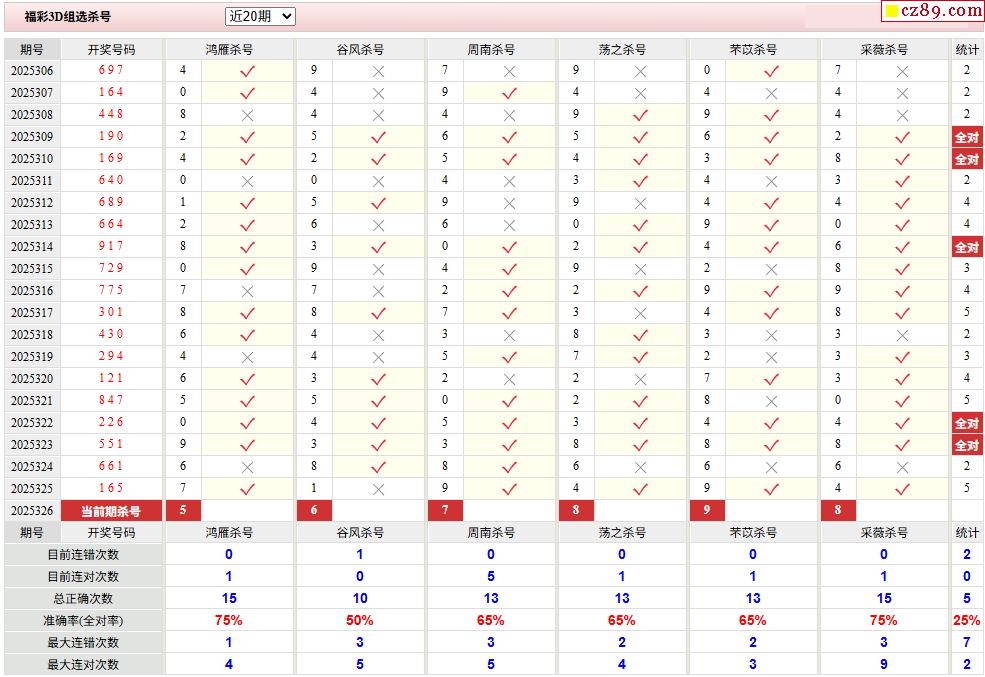Select period number 2025320
The image size is (985, 677).
coord(32,378)
